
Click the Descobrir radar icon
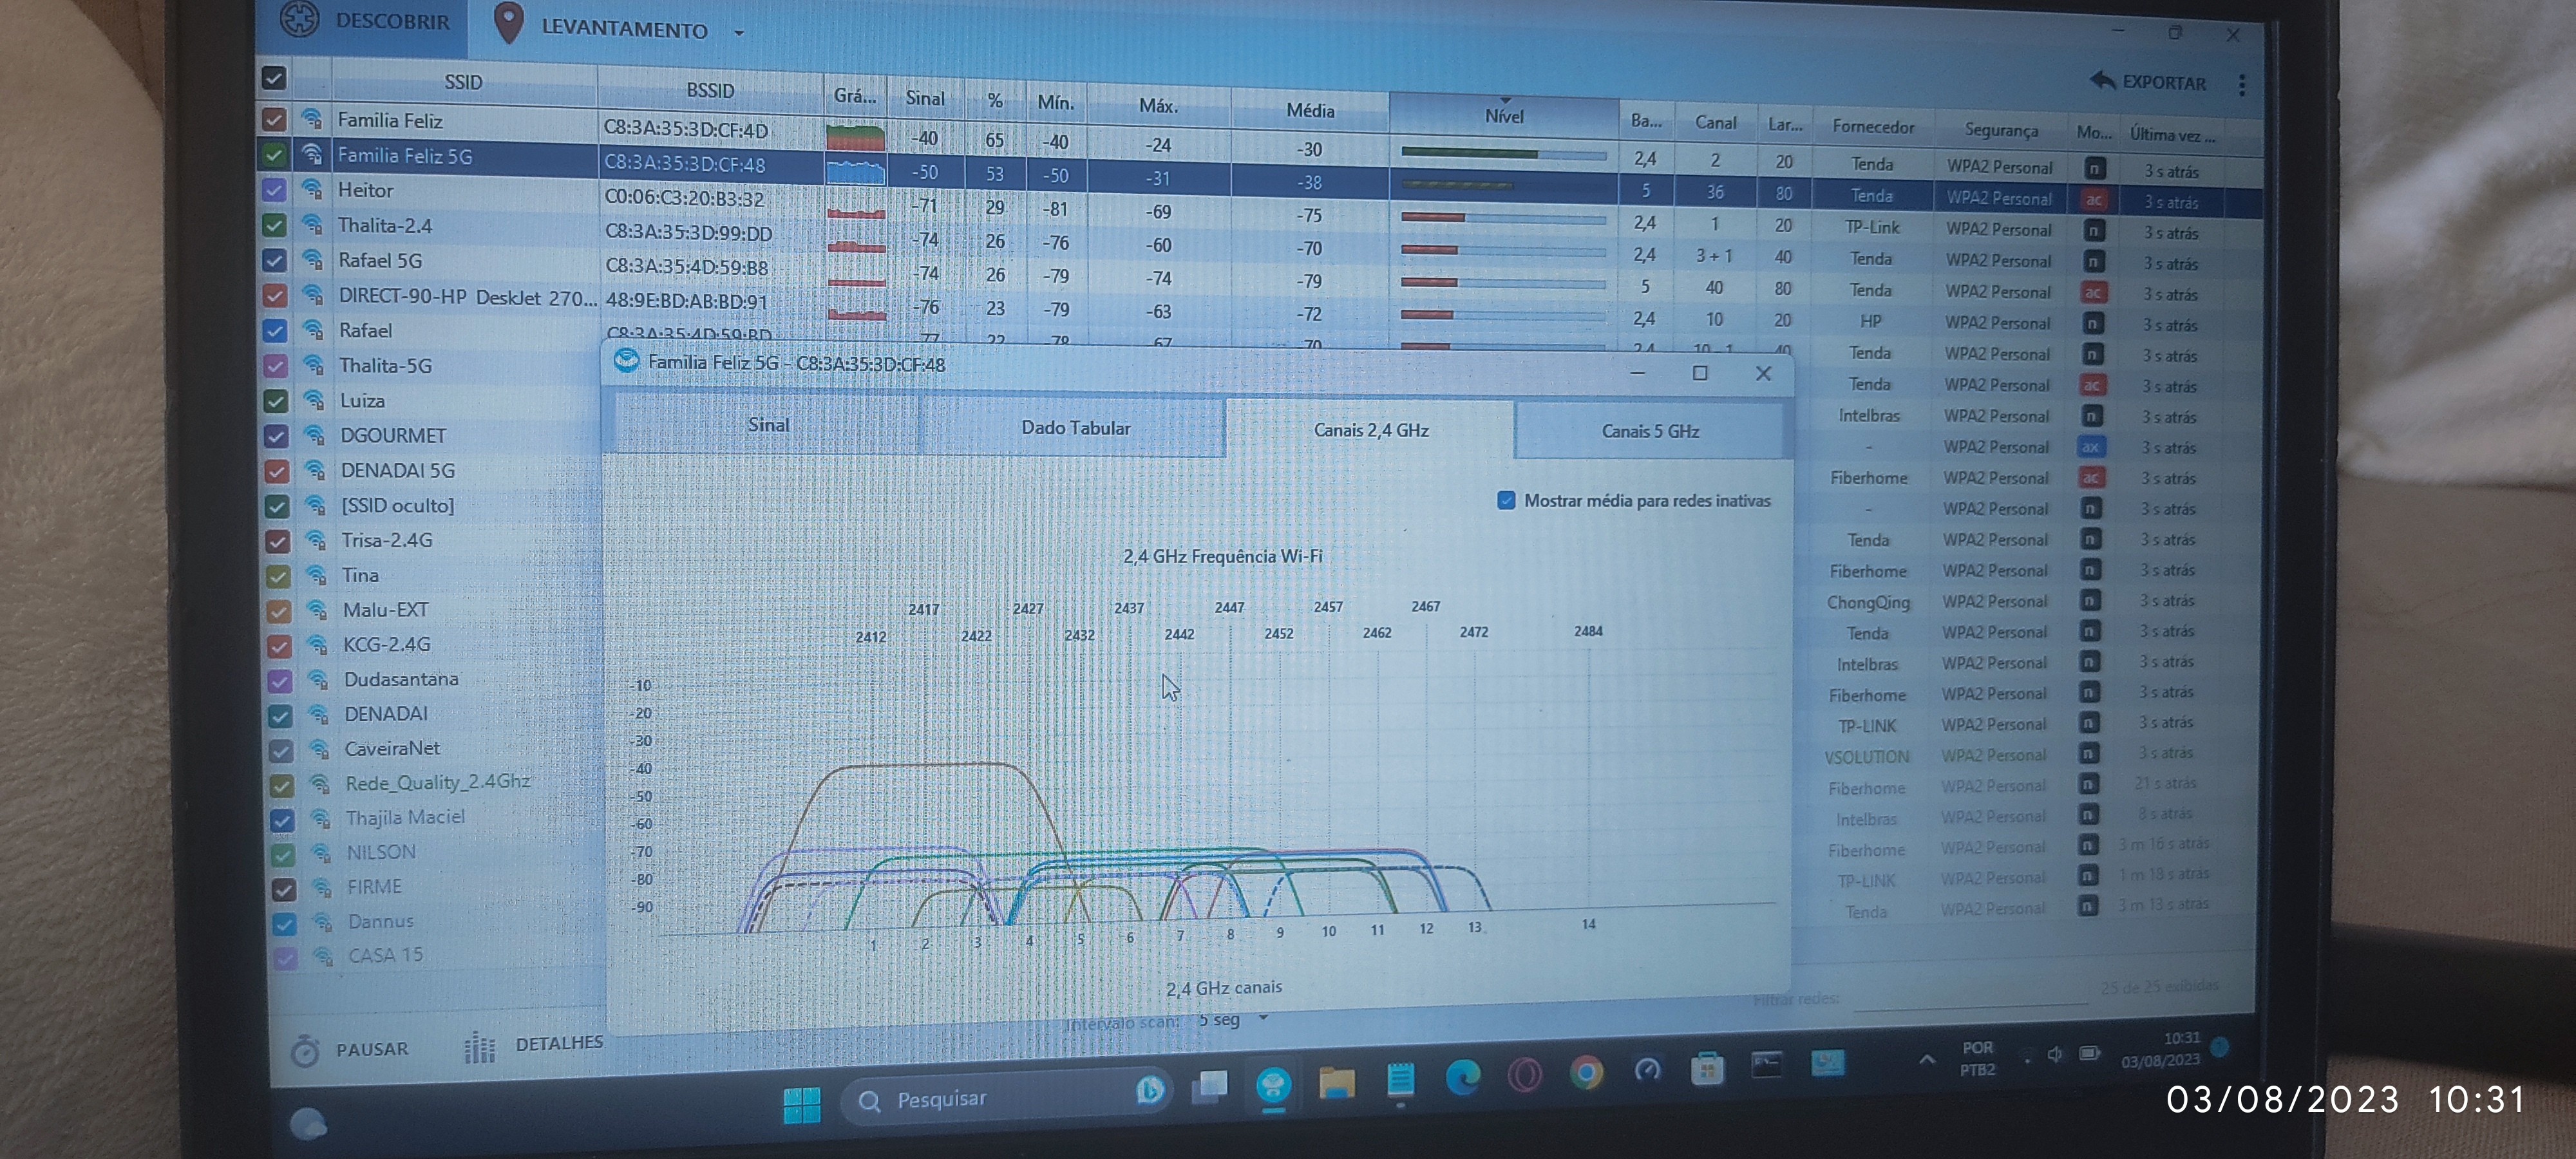tap(299, 19)
